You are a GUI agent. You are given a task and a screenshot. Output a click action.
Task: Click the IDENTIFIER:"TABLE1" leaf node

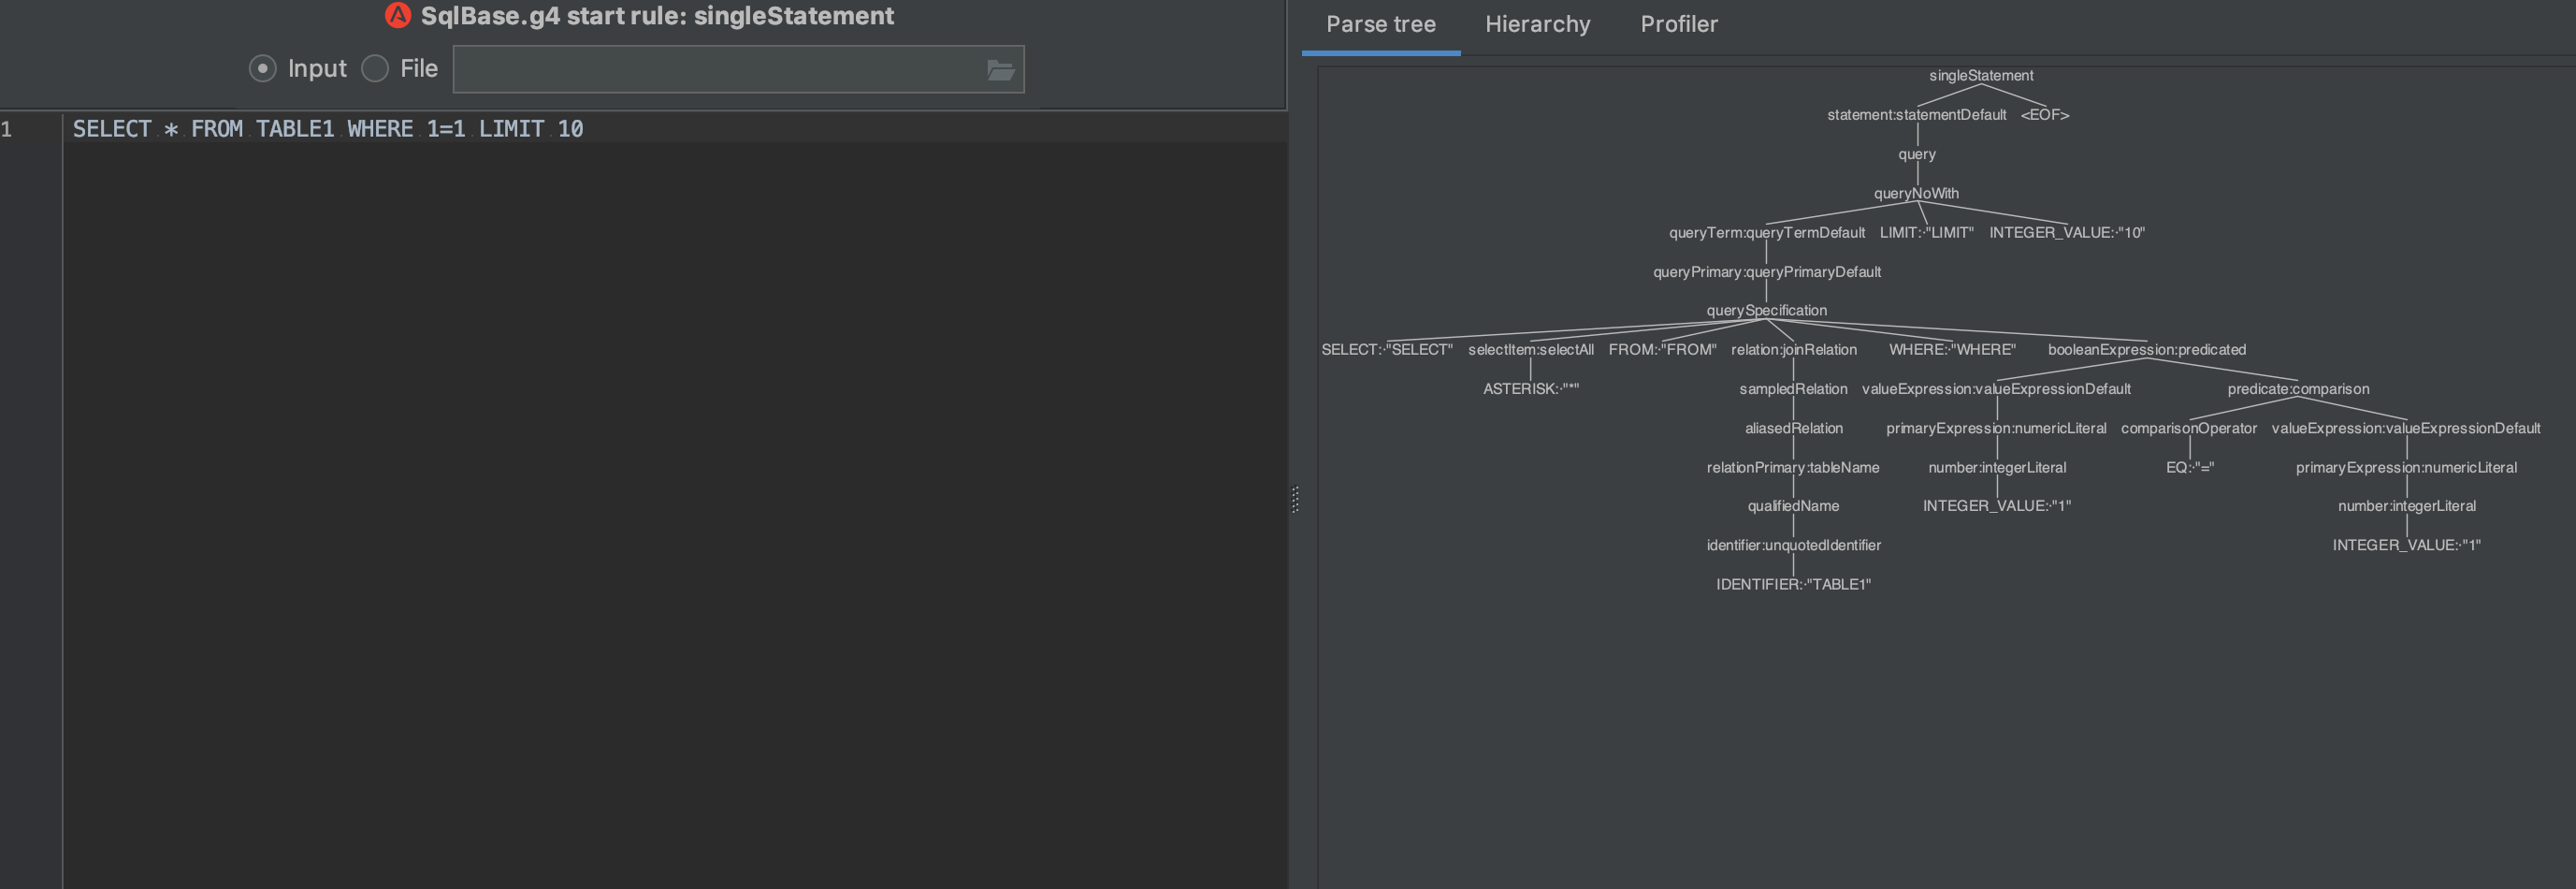(1794, 584)
